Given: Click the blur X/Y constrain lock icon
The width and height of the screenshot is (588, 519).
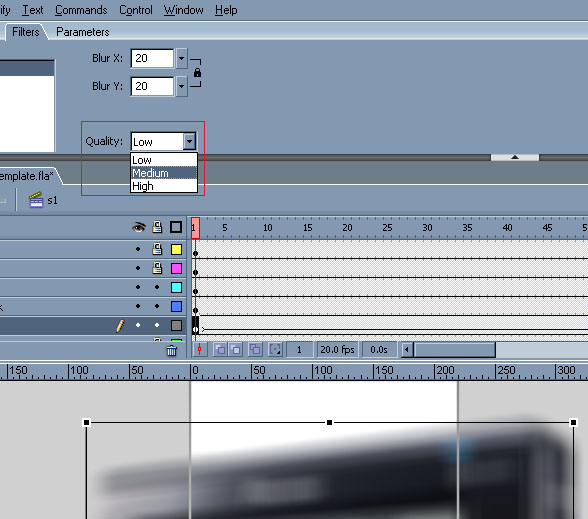Looking at the screenshot, I should click(x=197, y=72).
